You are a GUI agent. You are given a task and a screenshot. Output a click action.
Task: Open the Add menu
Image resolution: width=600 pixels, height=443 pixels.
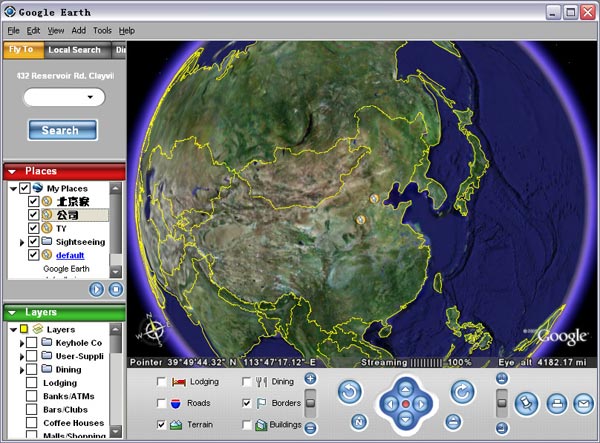tap(78, 31)
